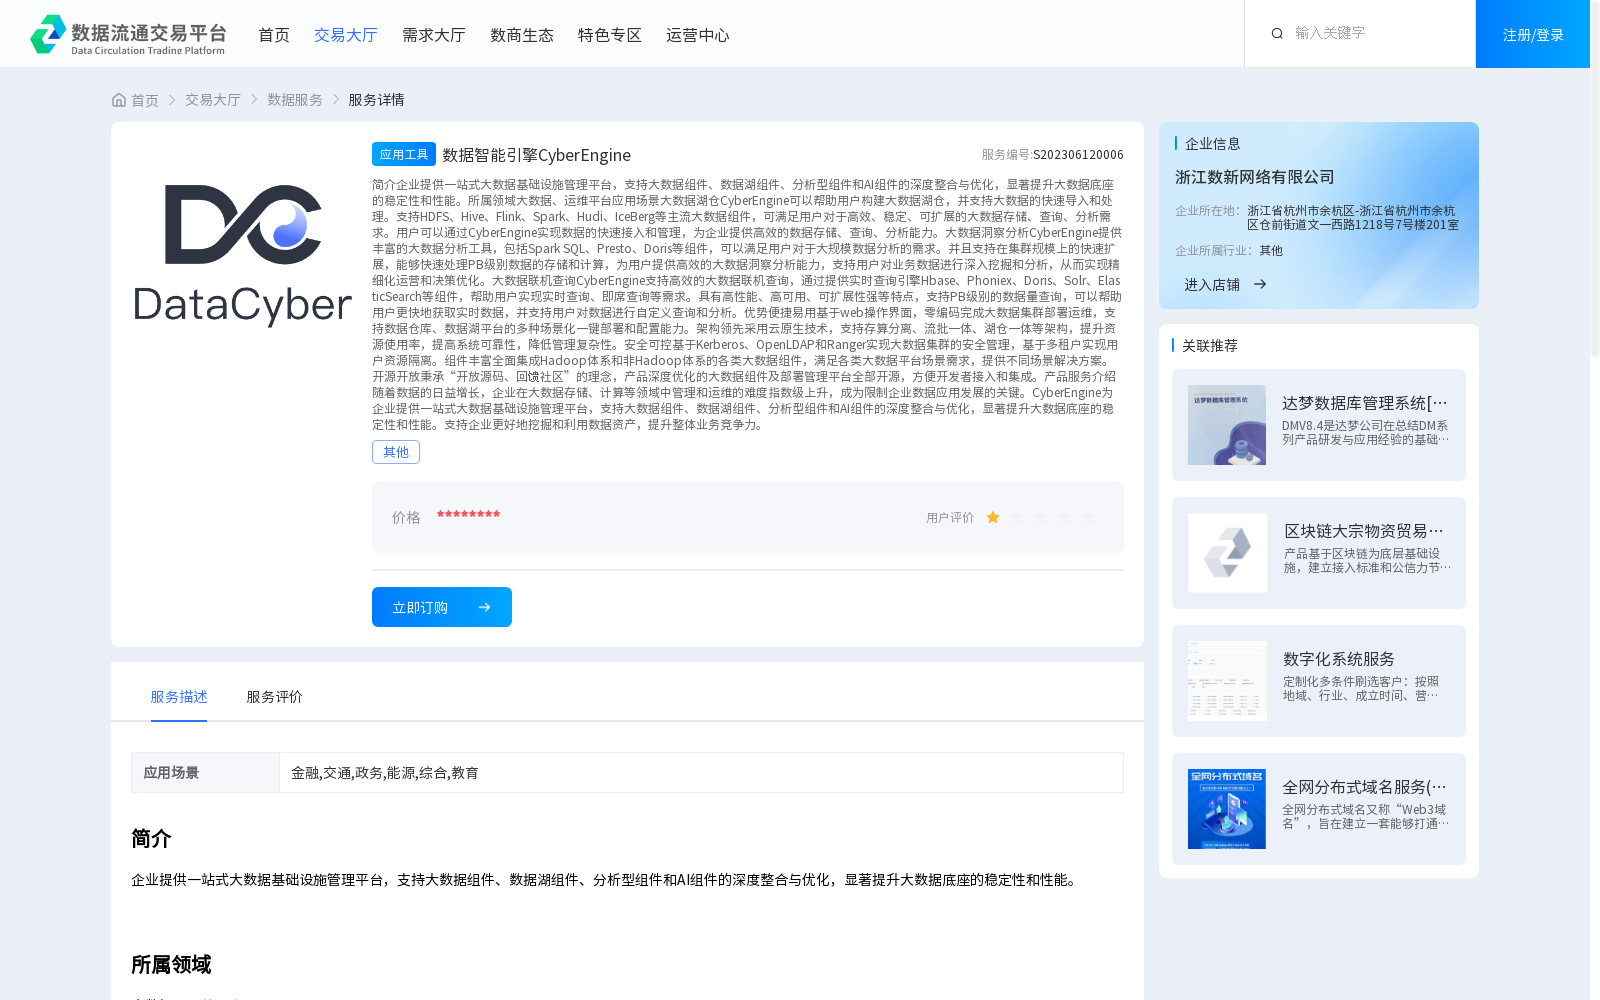Image resolution: width=1600 pixels, height=1000 pixels.
Task: Open 区块链大宗物资贸易 thumbnail
Action: point(1227,553)
